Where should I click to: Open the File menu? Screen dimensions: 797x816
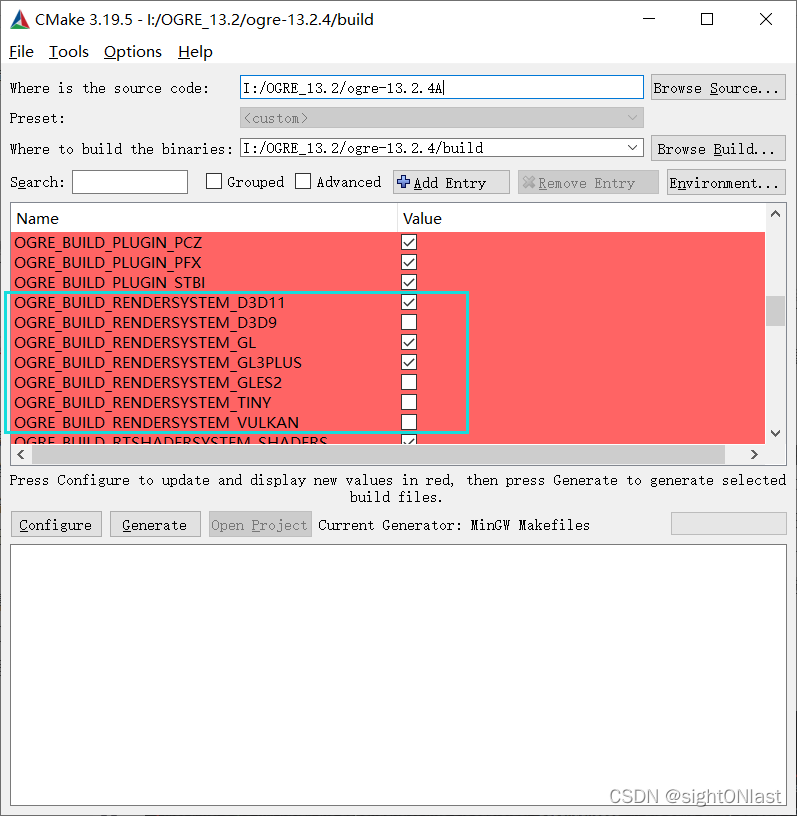click(21, 52)
